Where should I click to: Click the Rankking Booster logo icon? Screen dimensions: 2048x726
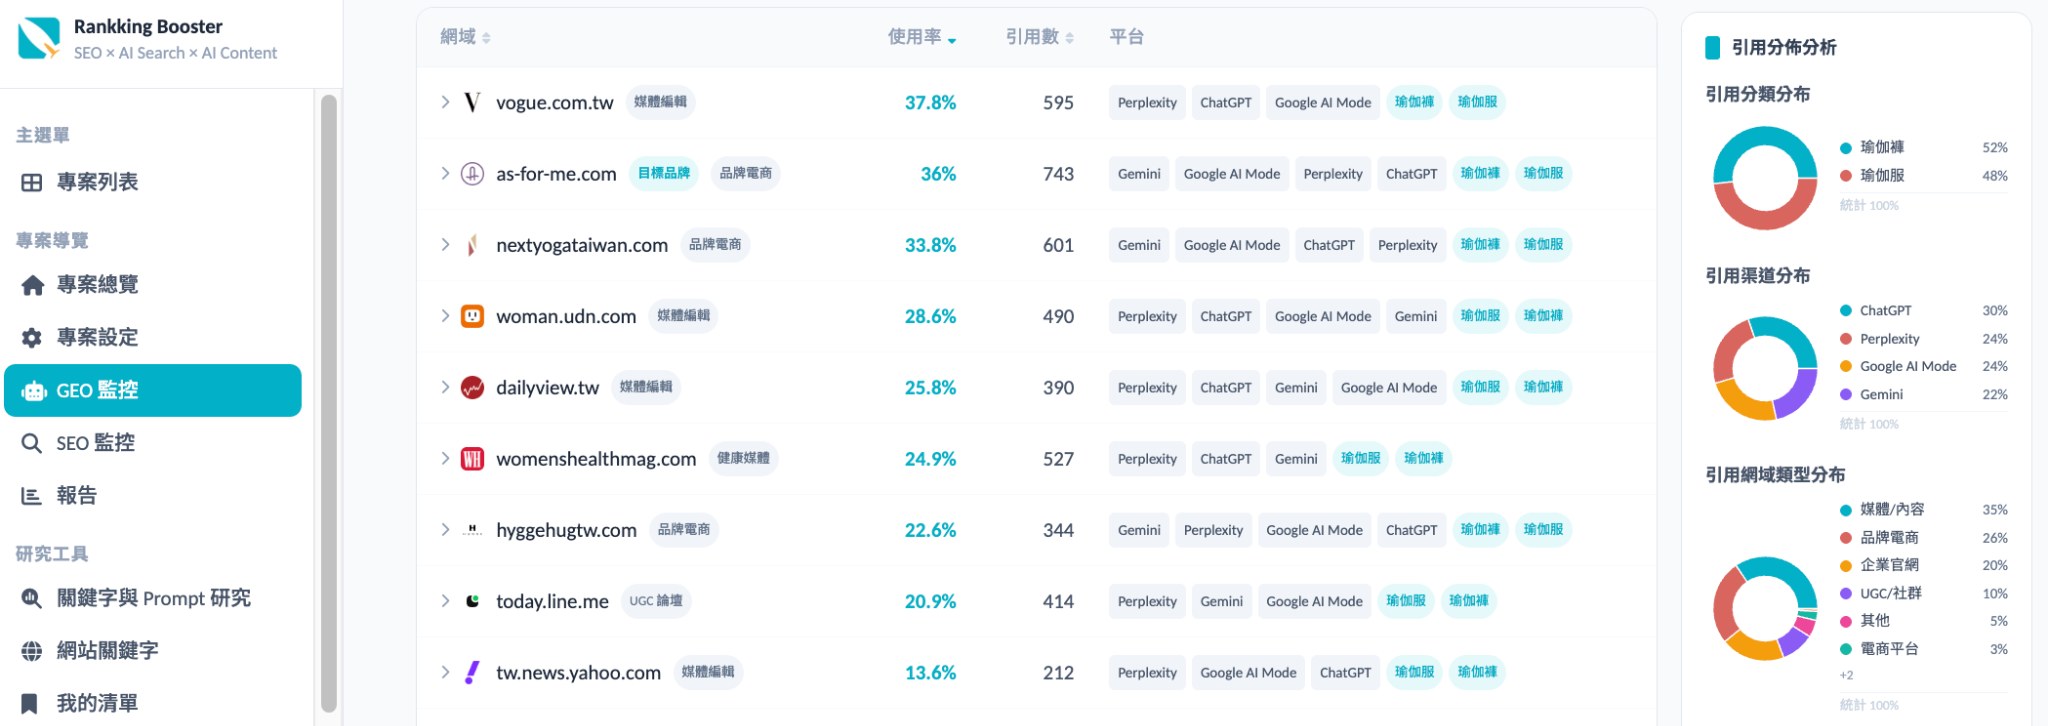[39, 38]
